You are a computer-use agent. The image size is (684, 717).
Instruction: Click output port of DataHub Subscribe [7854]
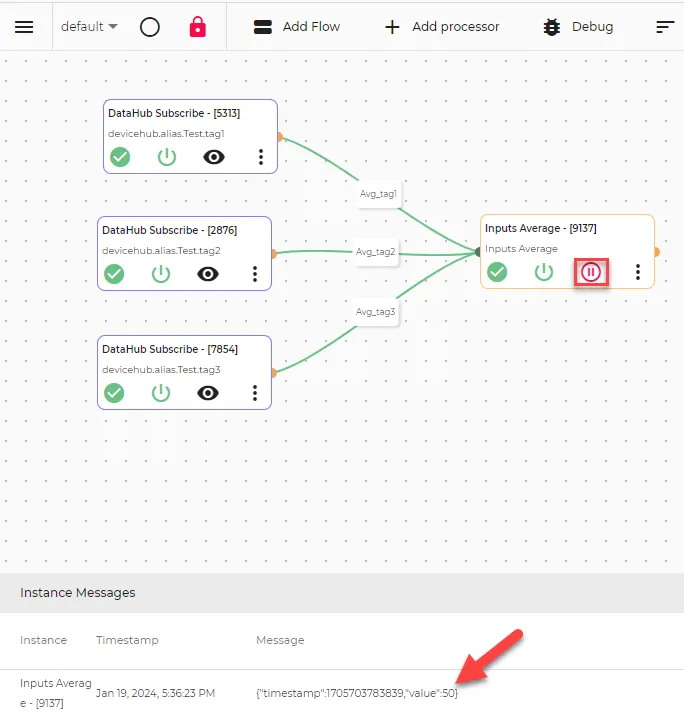274,373
